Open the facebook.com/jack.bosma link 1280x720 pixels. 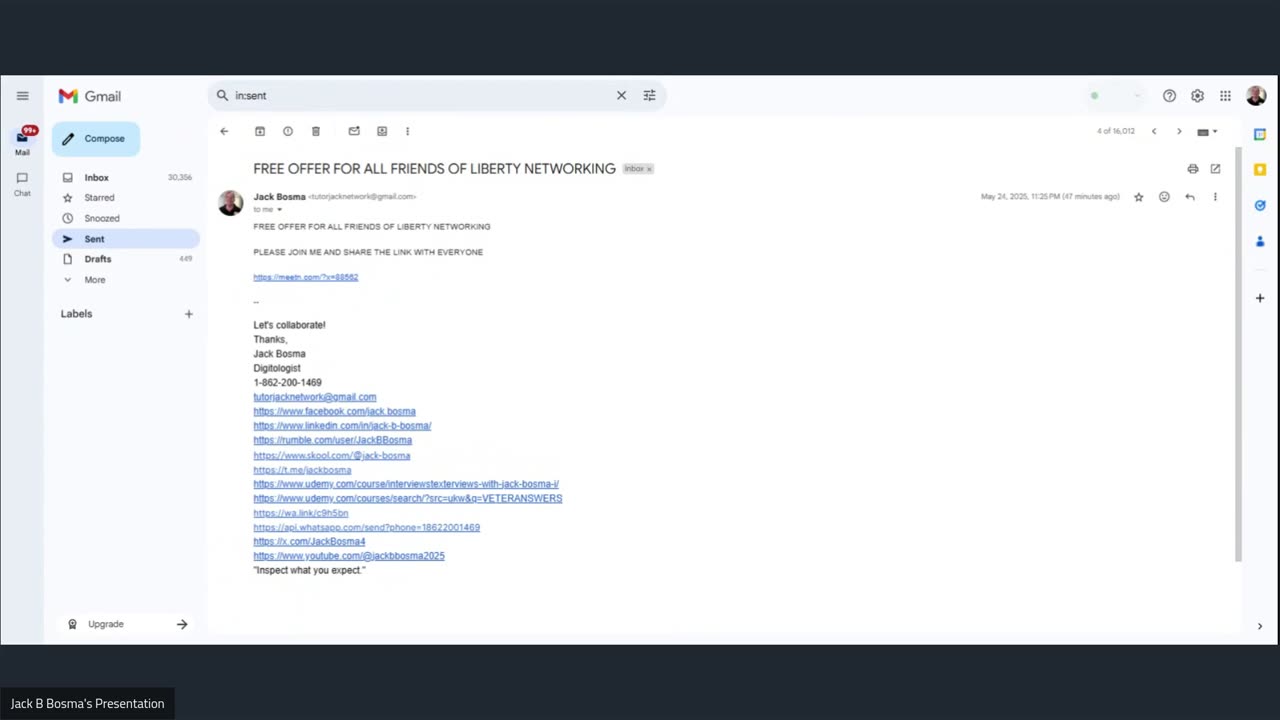(x=334, y=411)
